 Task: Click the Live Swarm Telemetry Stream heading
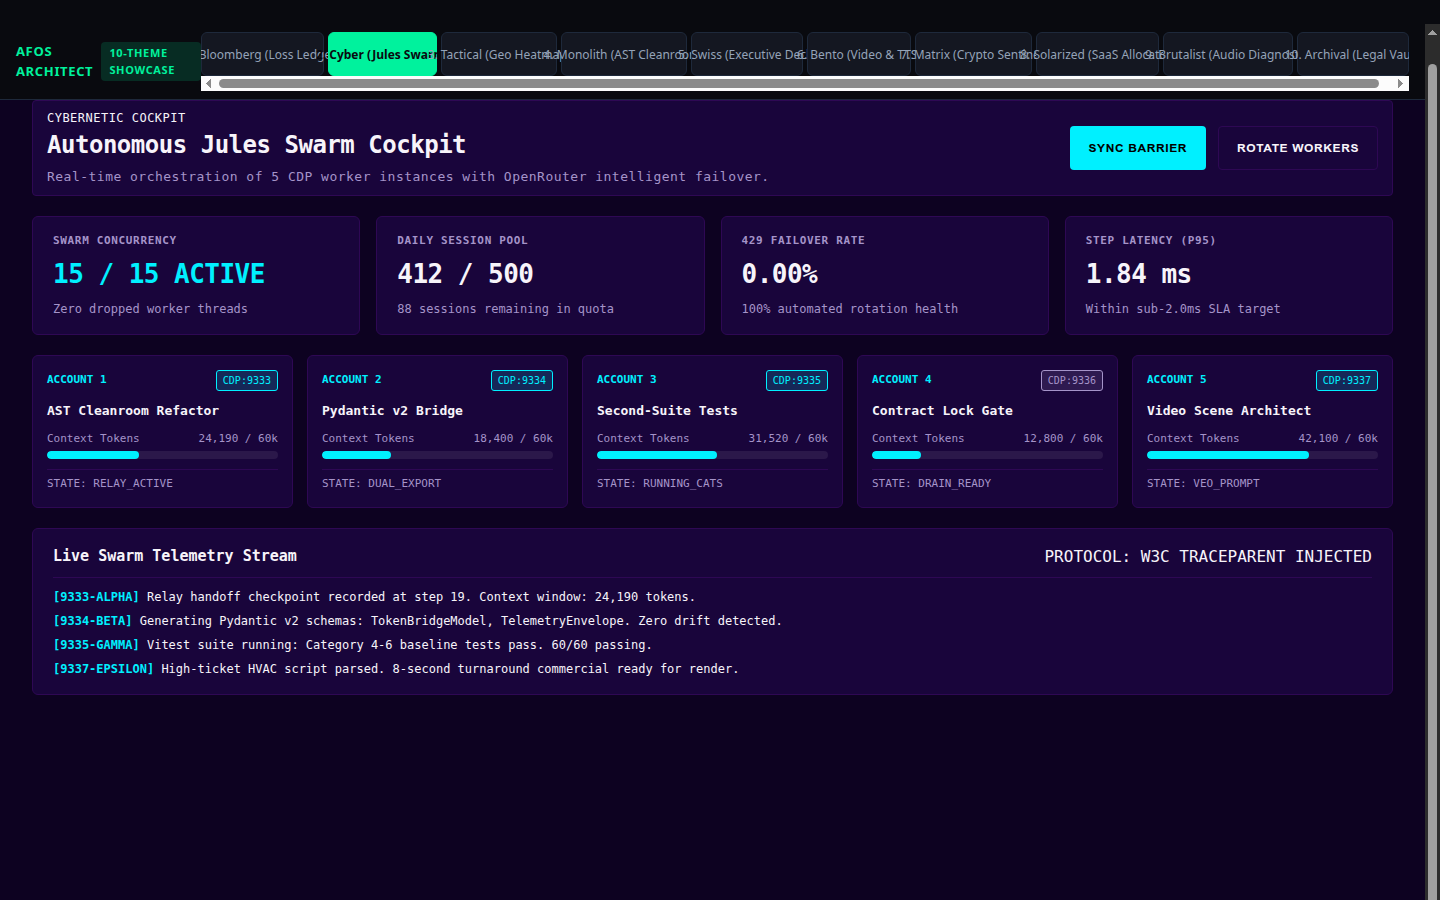[x=175, y=556]
